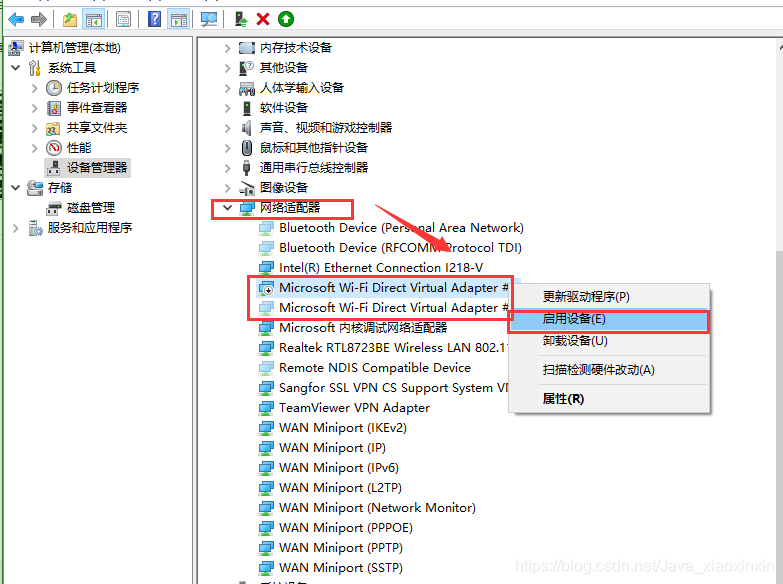The width and height of the screenshot is (783, 584).
Task: Choose 属性(R) from context menu
Action: (x=609, y=399)
